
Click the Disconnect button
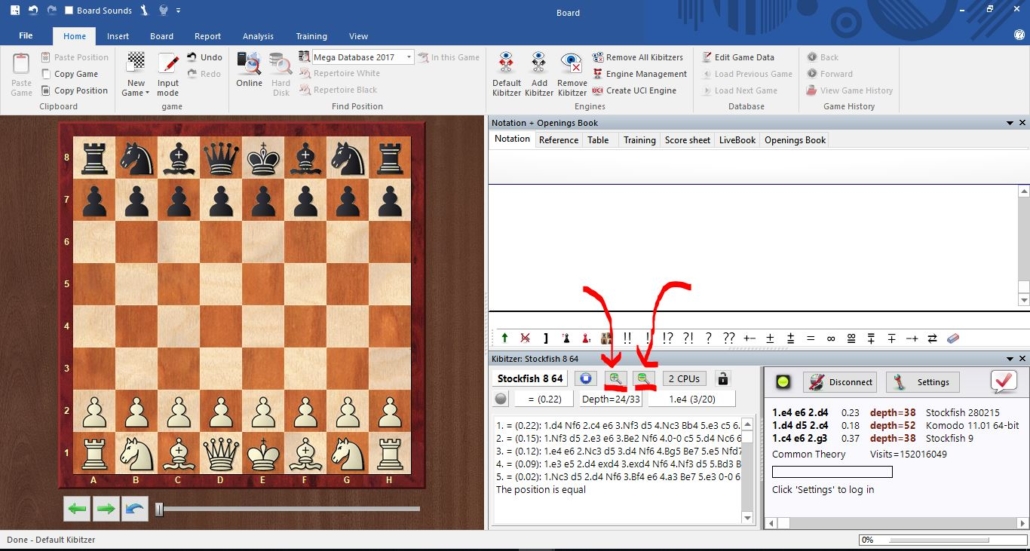coord(841,382)
